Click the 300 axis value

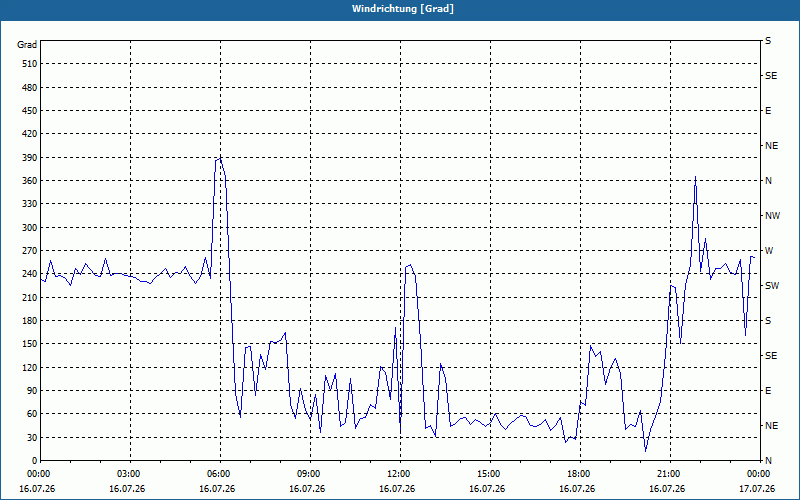click(29, 228)
